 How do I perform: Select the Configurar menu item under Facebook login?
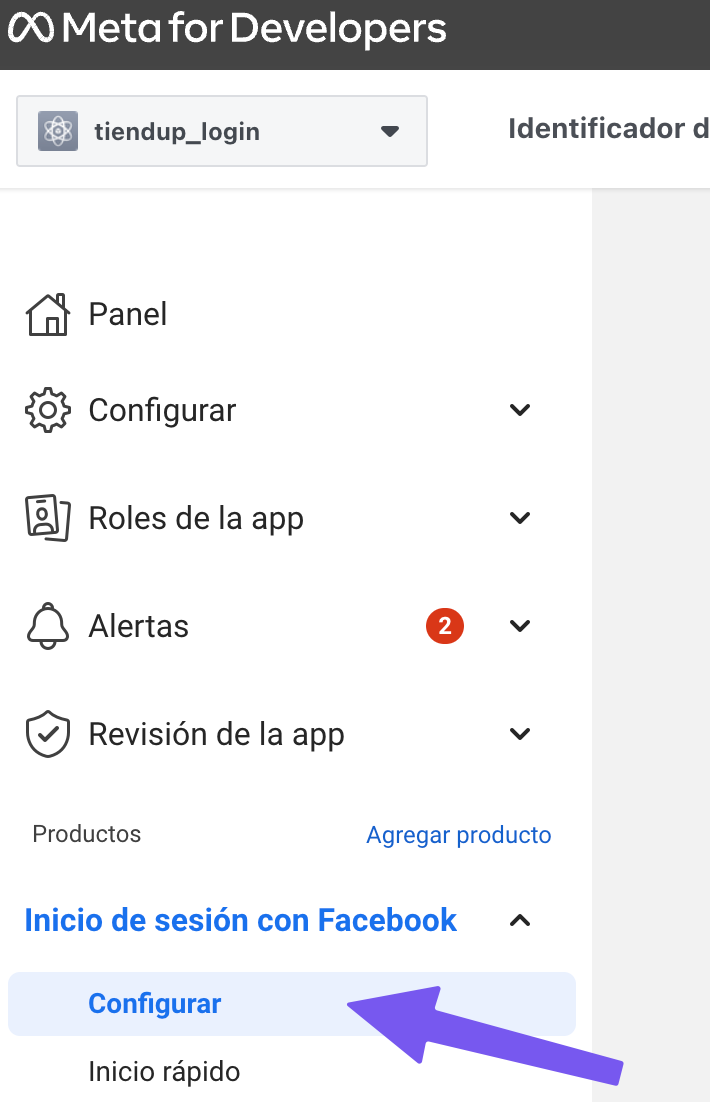point(154,1003)
